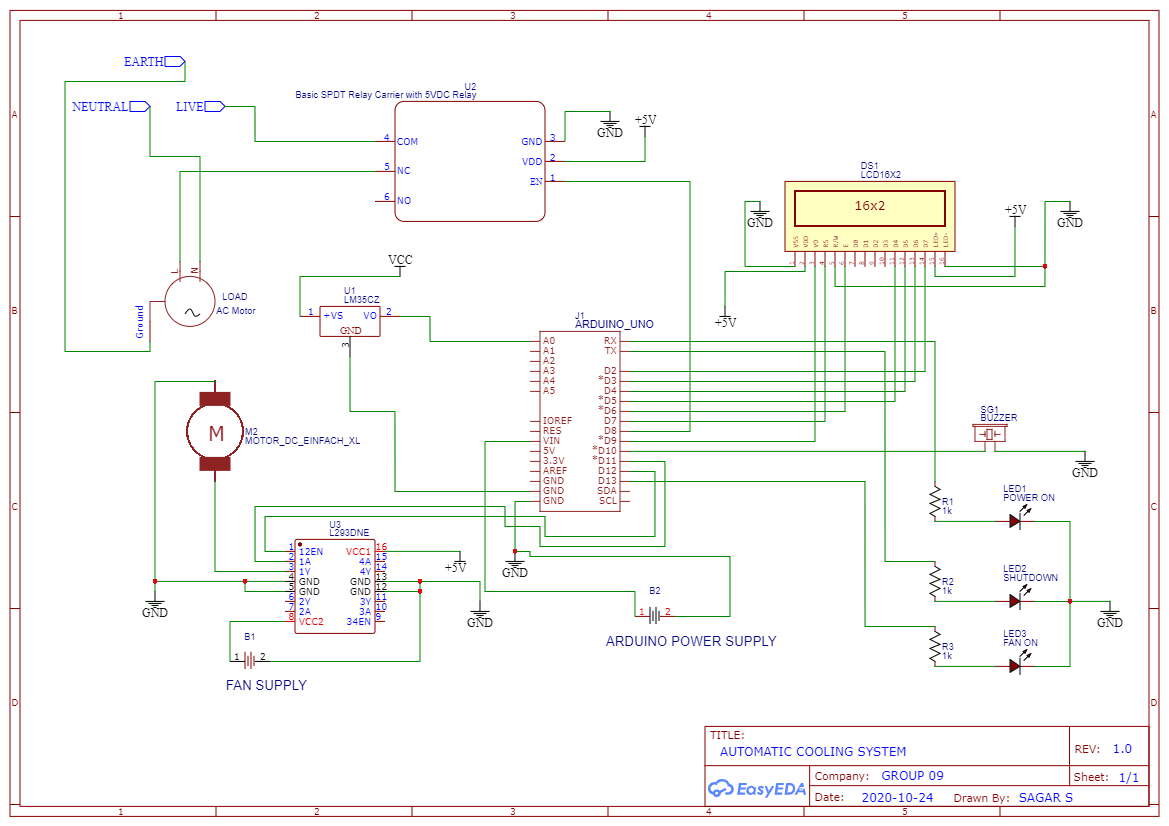Select the LED1 POWER ON diode symbol
The width and height of the screenshot is (1169, 826).
pyautogui.click(x=1016, y=521)
